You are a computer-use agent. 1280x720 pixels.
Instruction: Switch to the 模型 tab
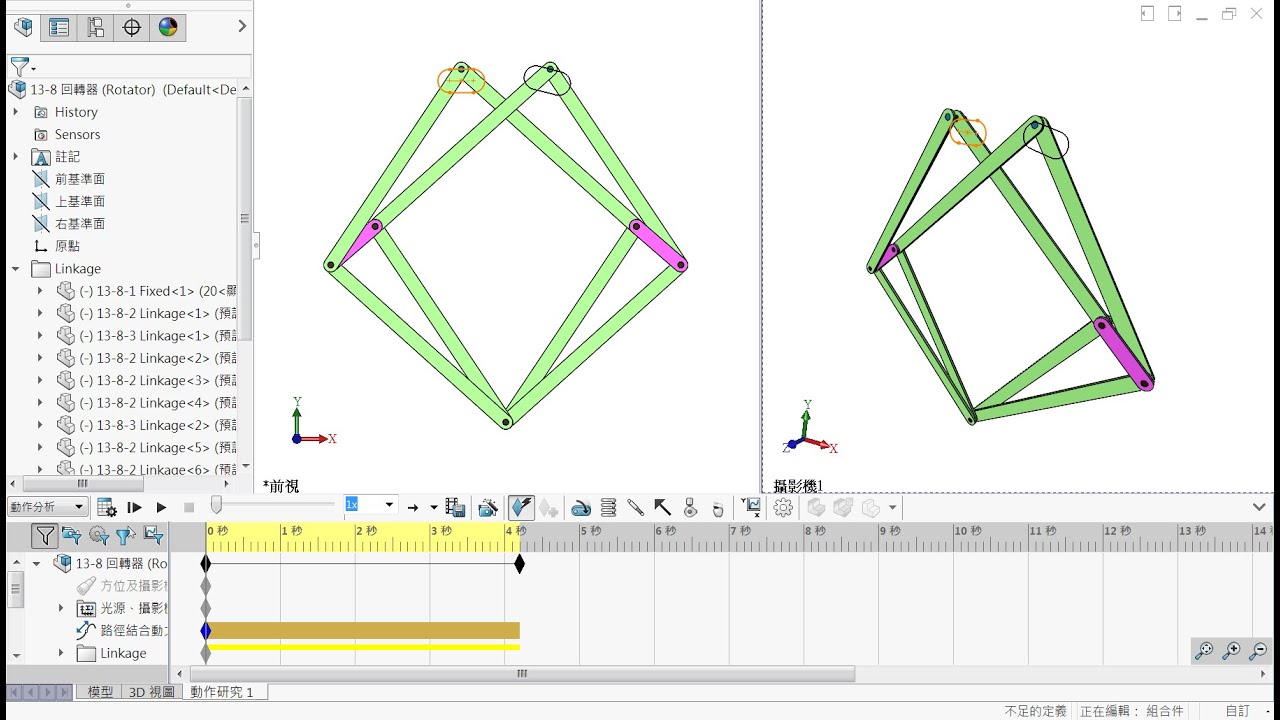coord(100,692)
